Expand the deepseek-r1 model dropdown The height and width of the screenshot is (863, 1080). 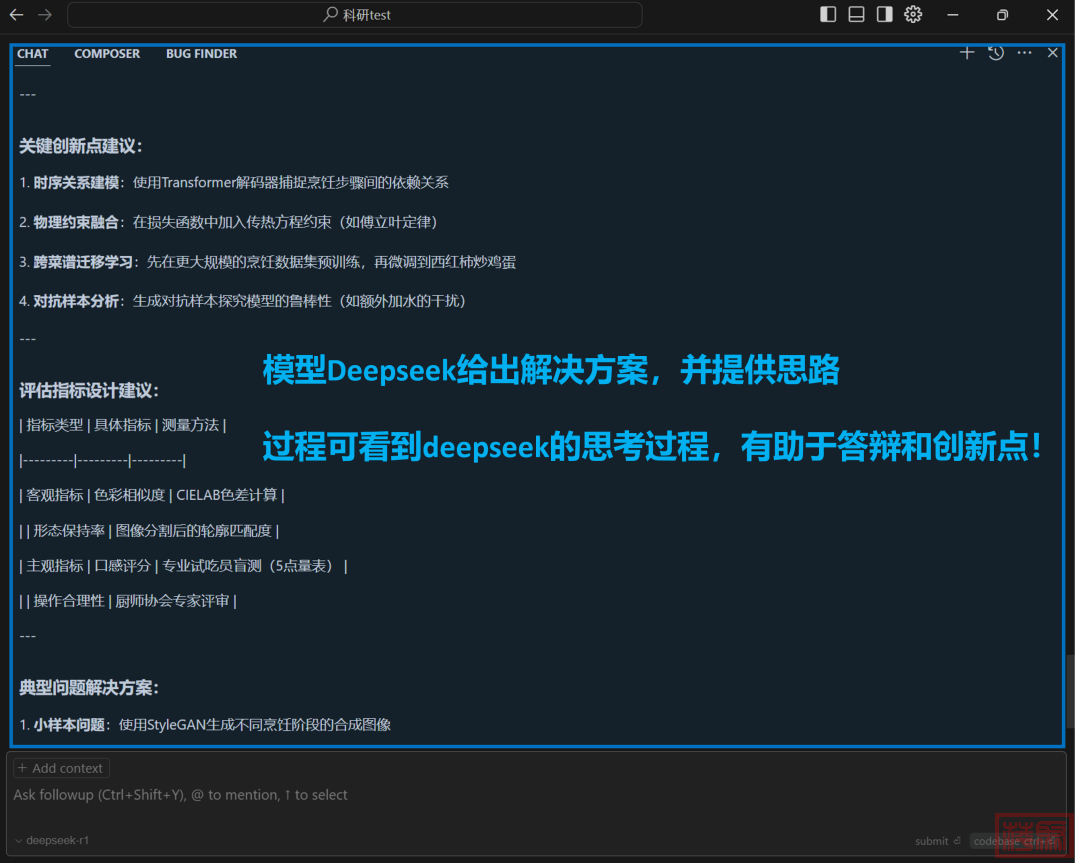click(x=52, y=840)
